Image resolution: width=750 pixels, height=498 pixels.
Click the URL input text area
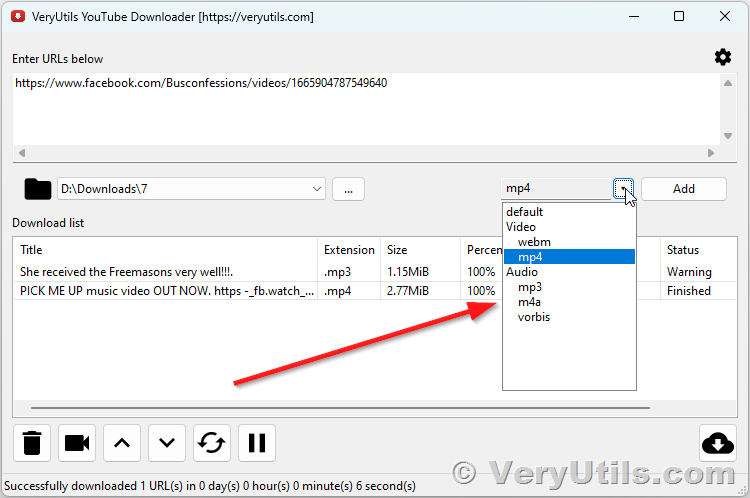point(366,109)
